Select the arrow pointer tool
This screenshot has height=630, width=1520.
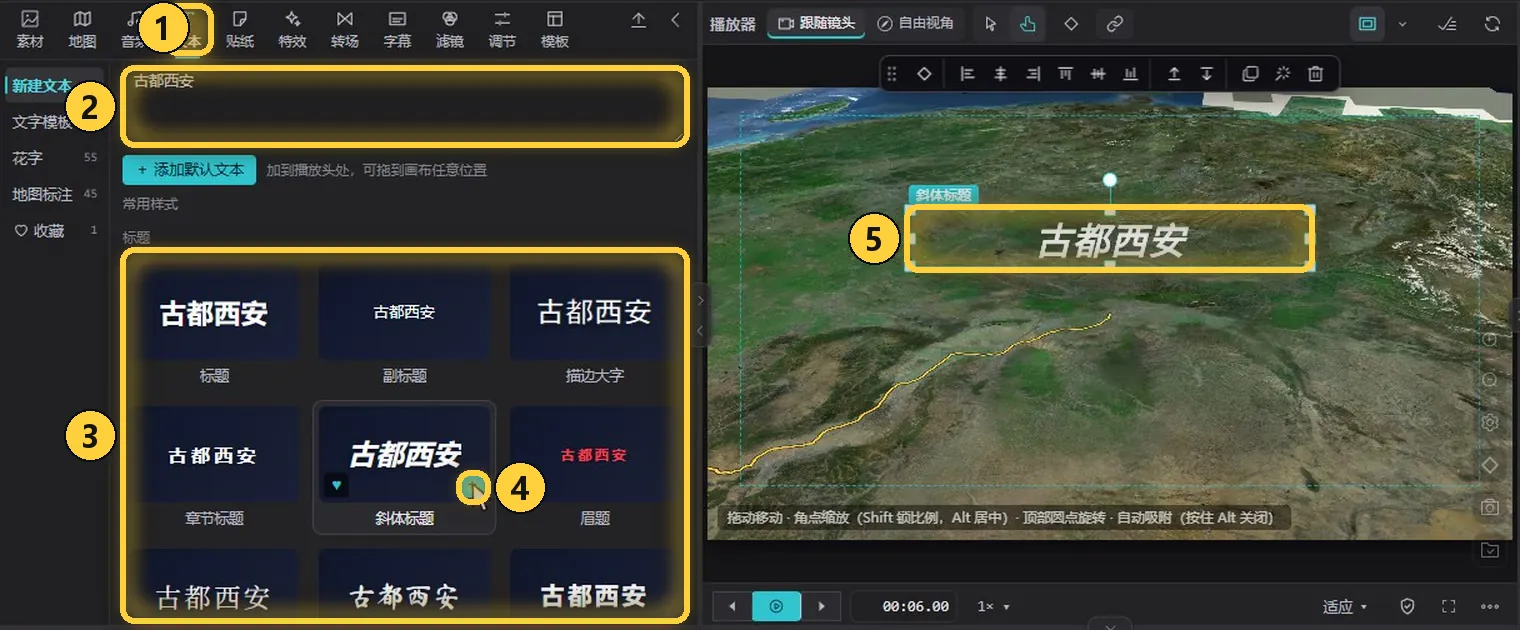(991, 24)
